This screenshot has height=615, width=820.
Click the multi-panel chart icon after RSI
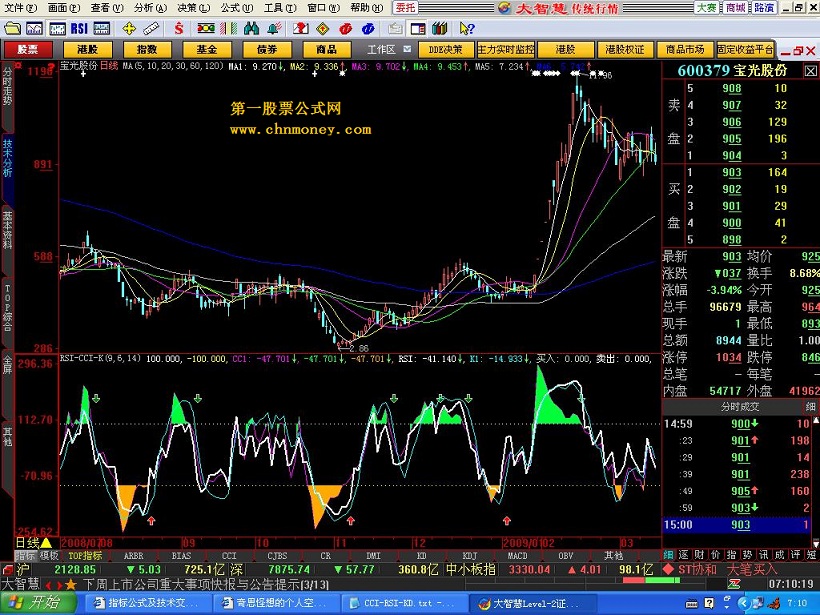[x=101, y=28]
